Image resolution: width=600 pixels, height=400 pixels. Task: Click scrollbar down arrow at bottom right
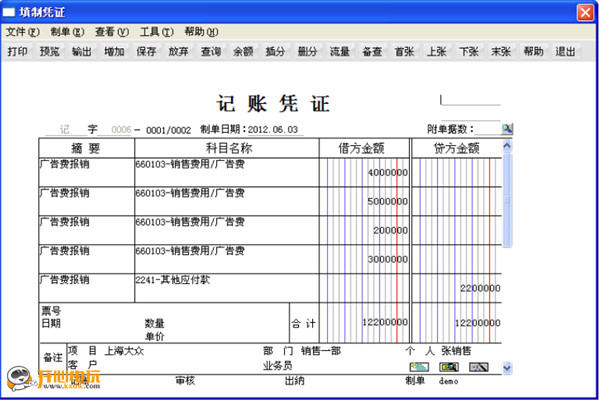pyautogui.click(x=507, y=368)
